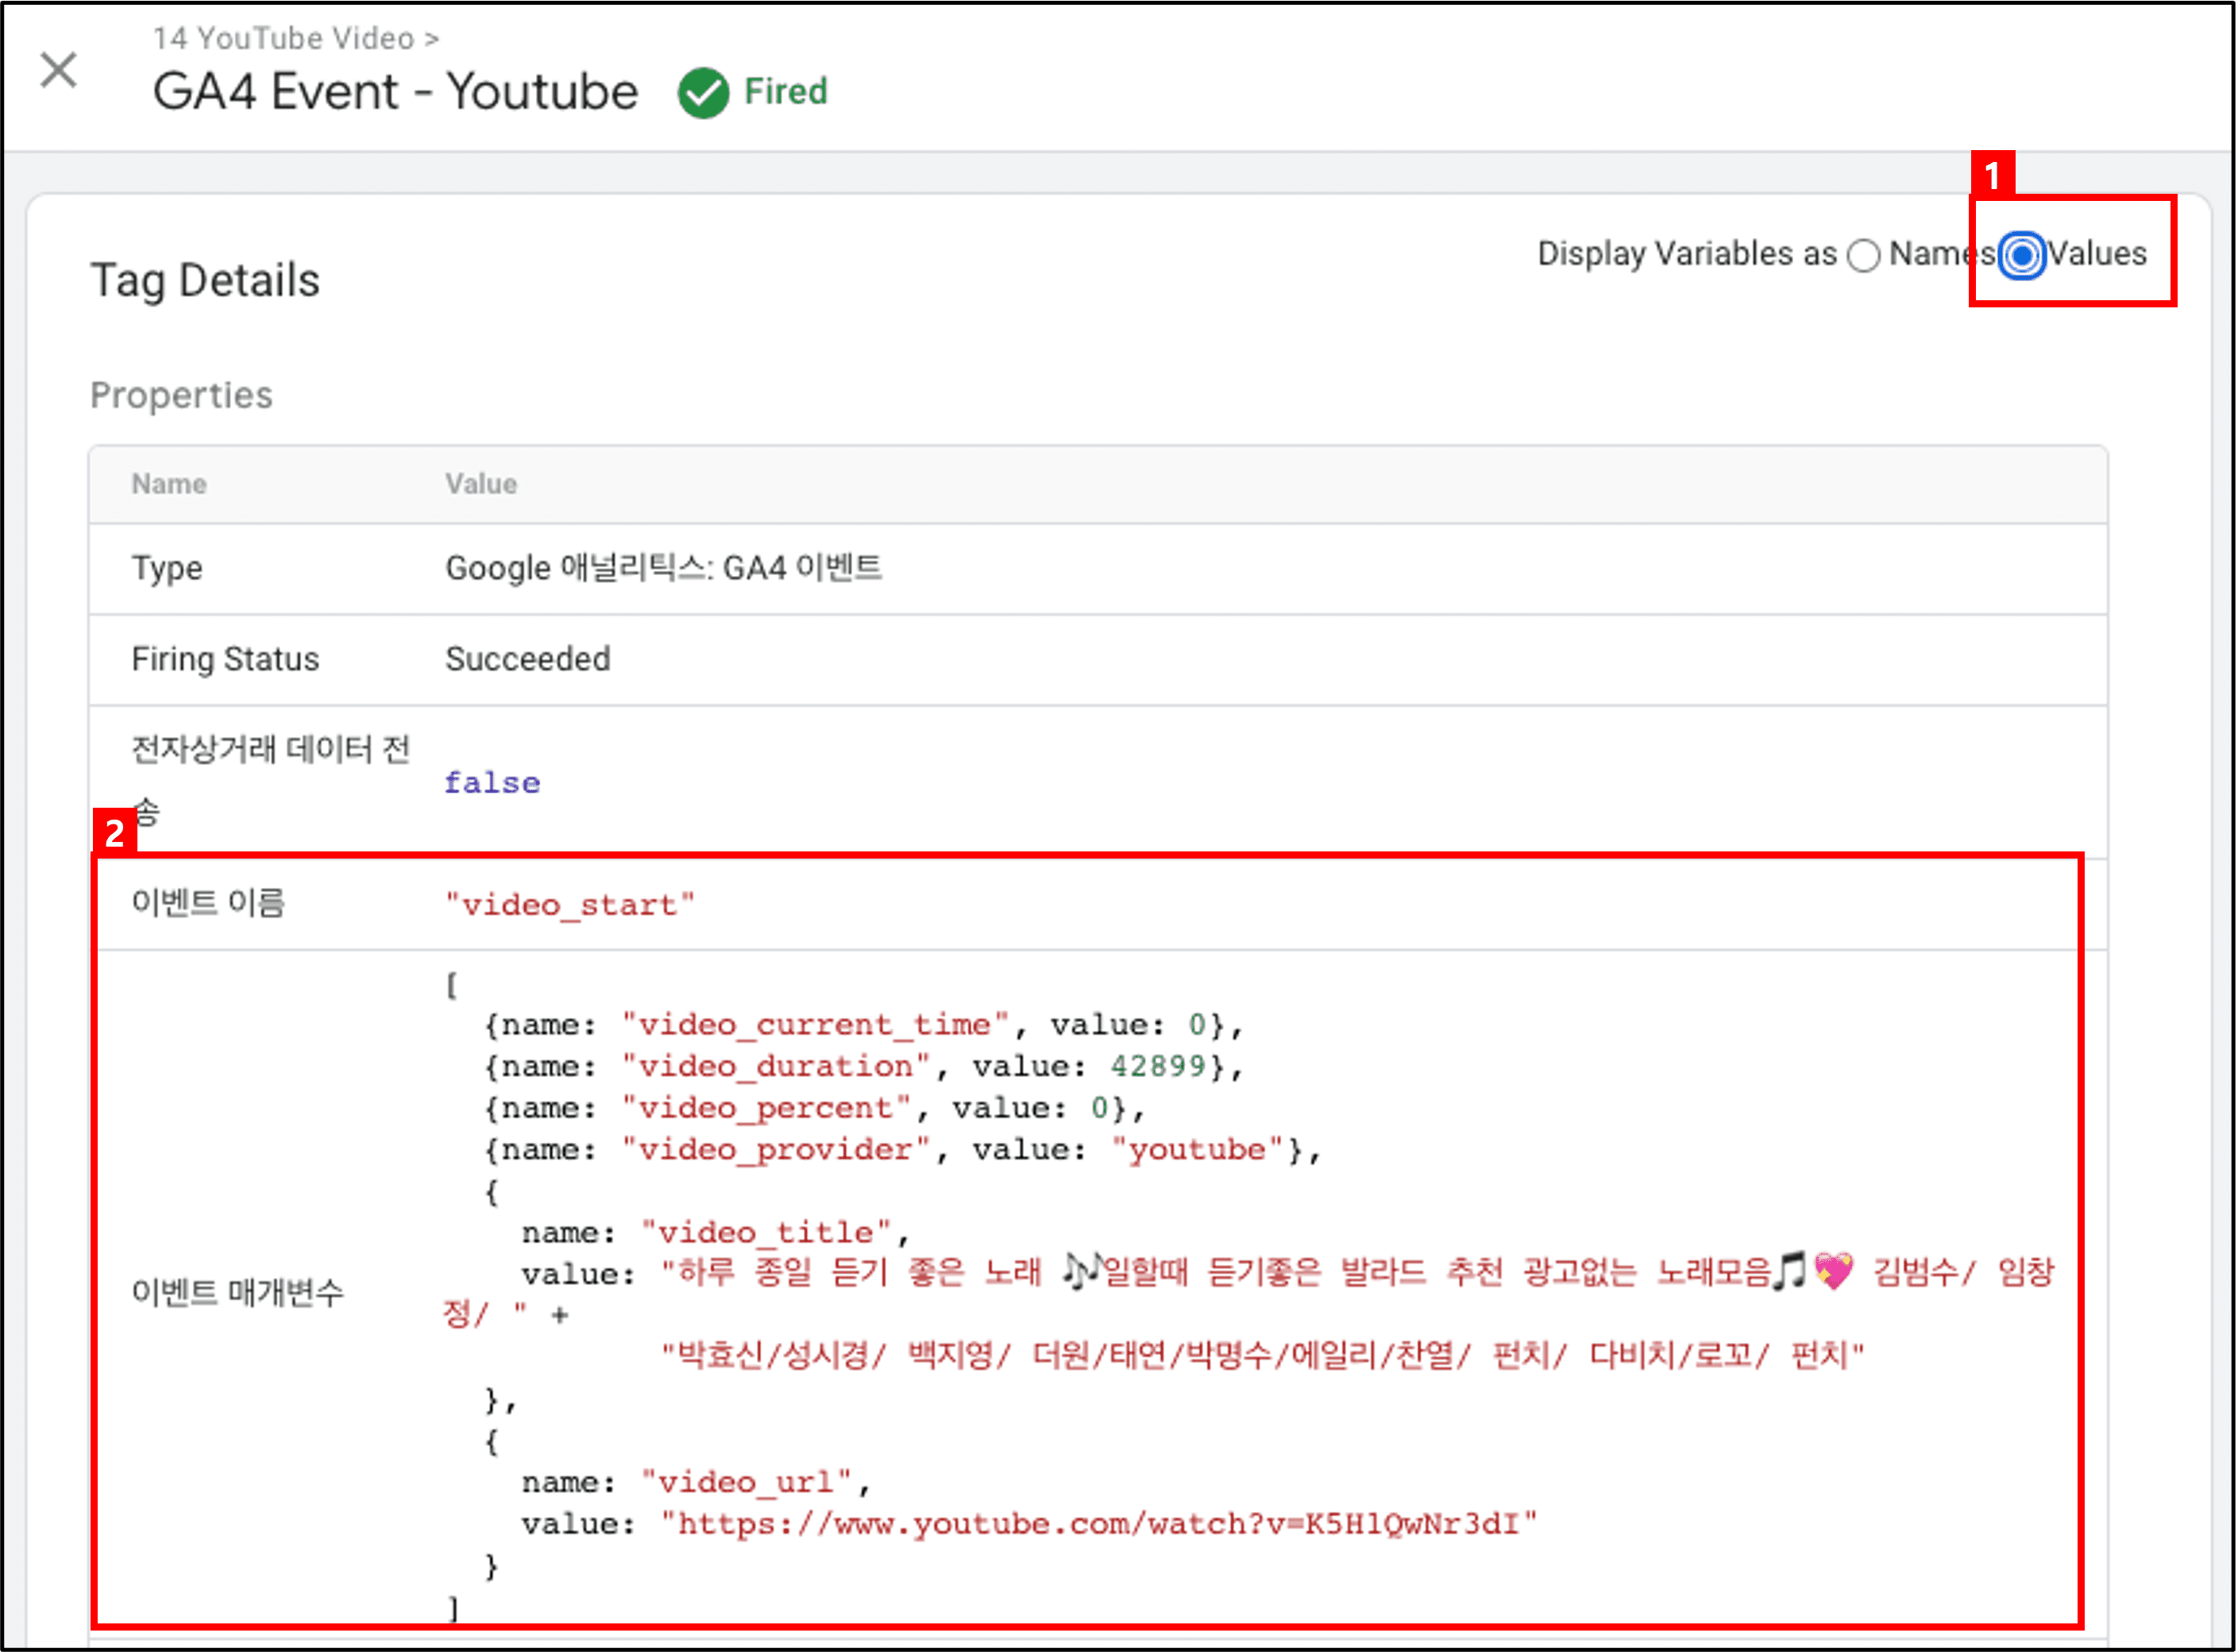Click the 전자상거래 데이터 전송 row label
This screenshot has width=2238, height=1652.
tap(271, 780)
